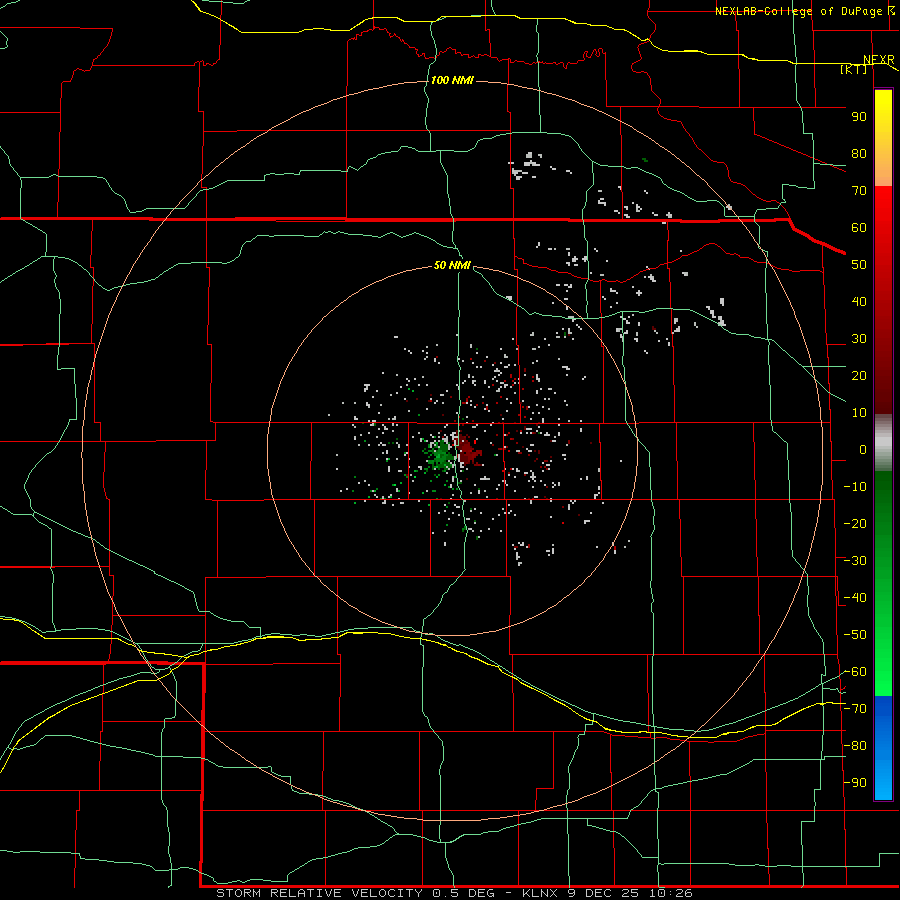Screen dimensions: 900x900
Task: Click the "100 NMI" range ring label
Action: point(452,80)
